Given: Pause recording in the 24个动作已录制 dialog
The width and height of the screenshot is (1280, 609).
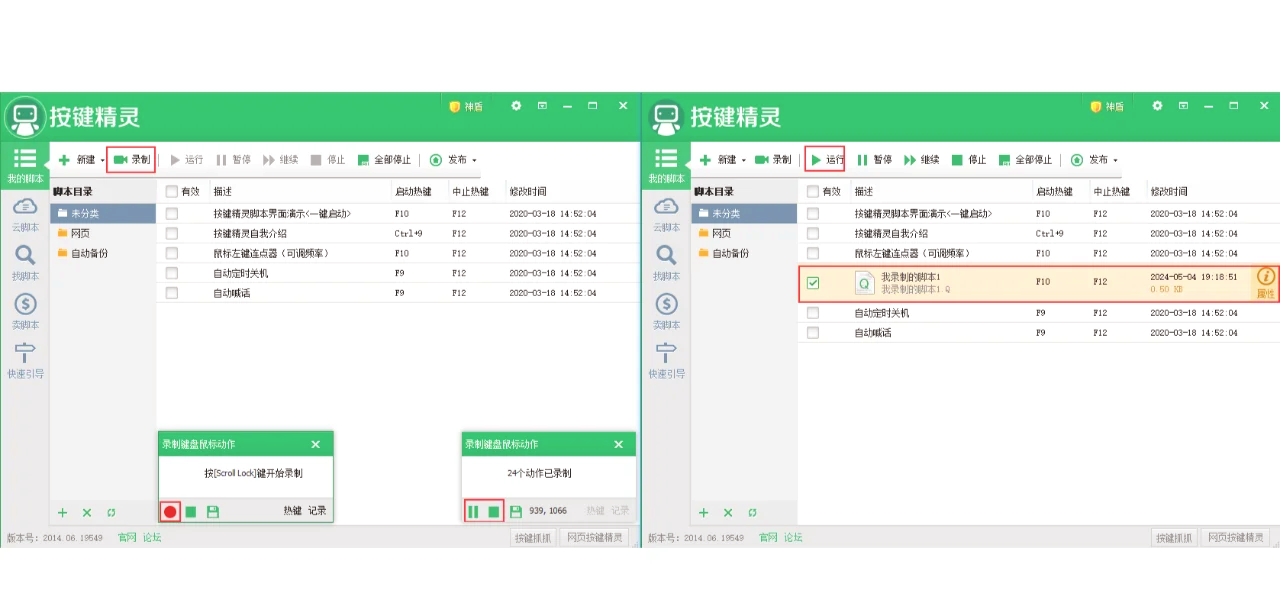Looking at the screenshot, I should (x=473, y=512).
